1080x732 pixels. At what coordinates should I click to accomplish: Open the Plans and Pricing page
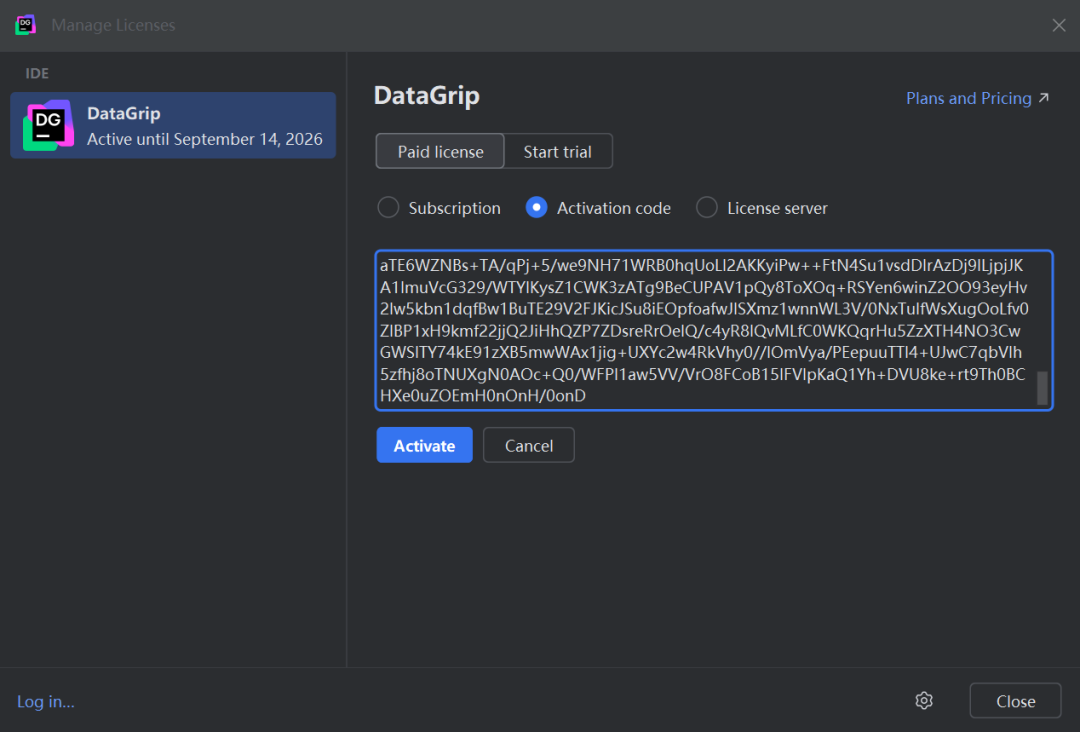[968, 98]
